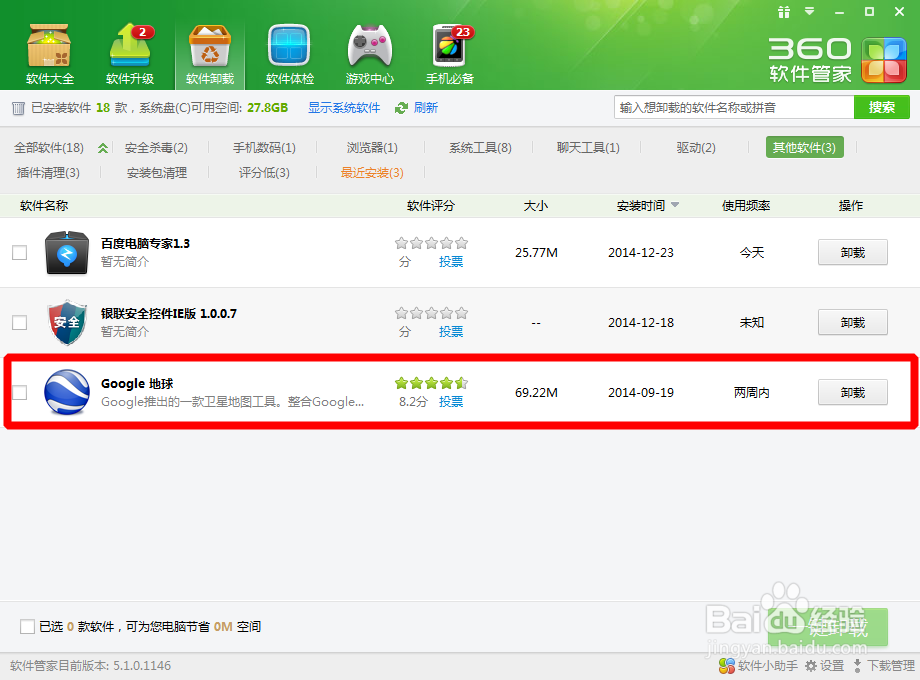920x680 pixels.
Task: Open 设置 gear in status bar
Action: (824, 665)
